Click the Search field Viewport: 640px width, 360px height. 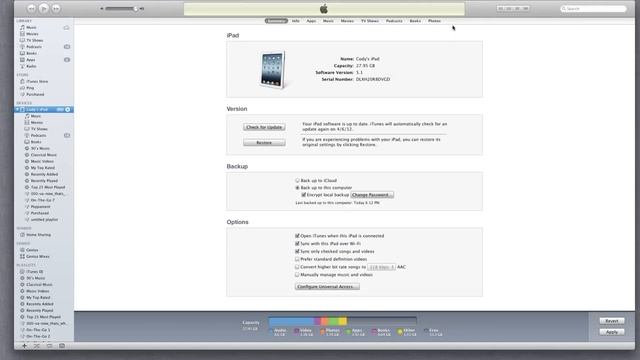(593, 9)
